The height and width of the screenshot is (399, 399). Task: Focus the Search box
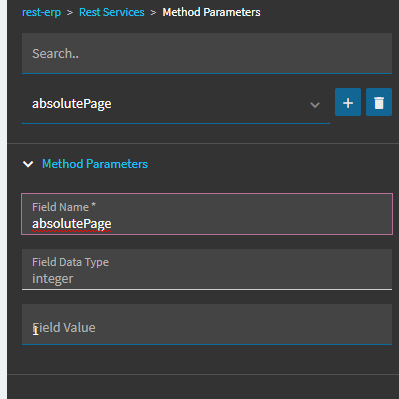(x=207, y=53)
